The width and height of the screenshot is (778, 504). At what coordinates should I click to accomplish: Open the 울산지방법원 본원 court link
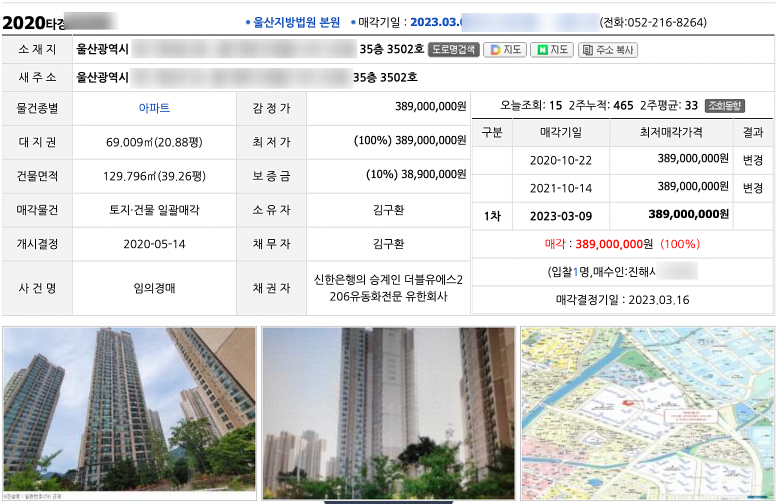coord(296,22)
